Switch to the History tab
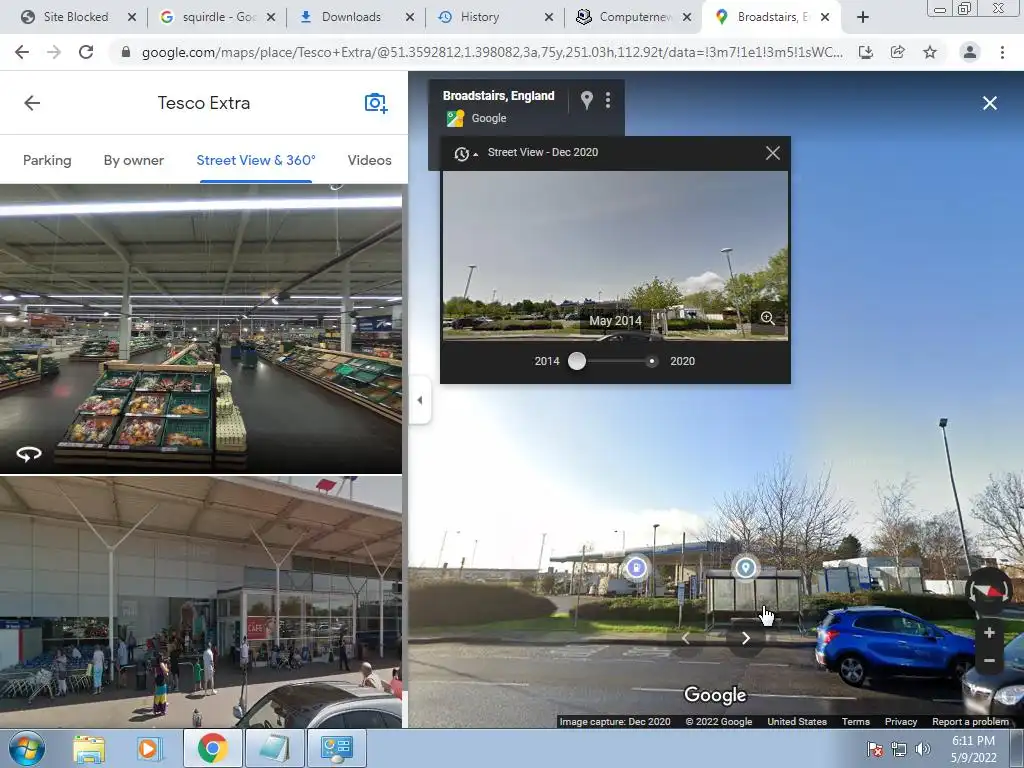The width and height of the screenshot is (1024, 768). click(479, 17)
